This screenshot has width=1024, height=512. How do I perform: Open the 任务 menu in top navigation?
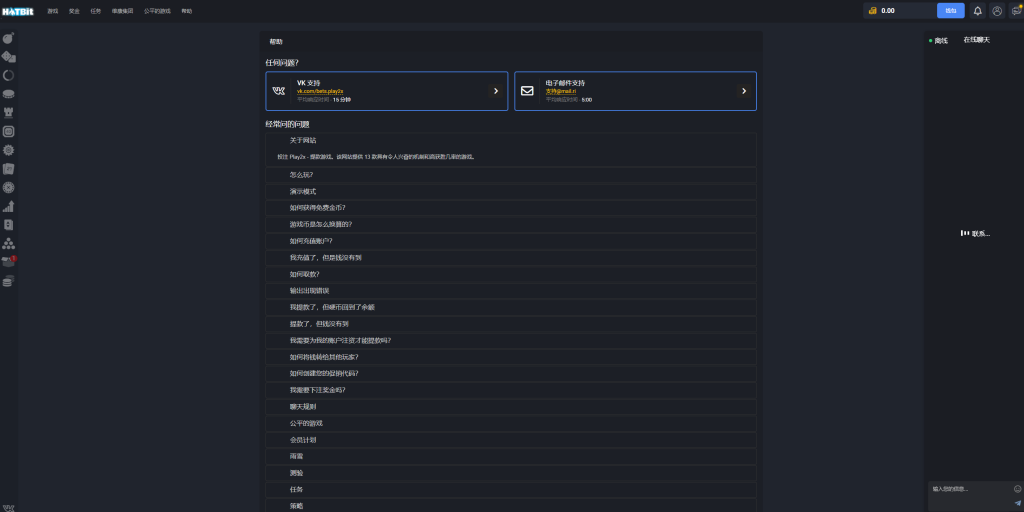[95, 11]
